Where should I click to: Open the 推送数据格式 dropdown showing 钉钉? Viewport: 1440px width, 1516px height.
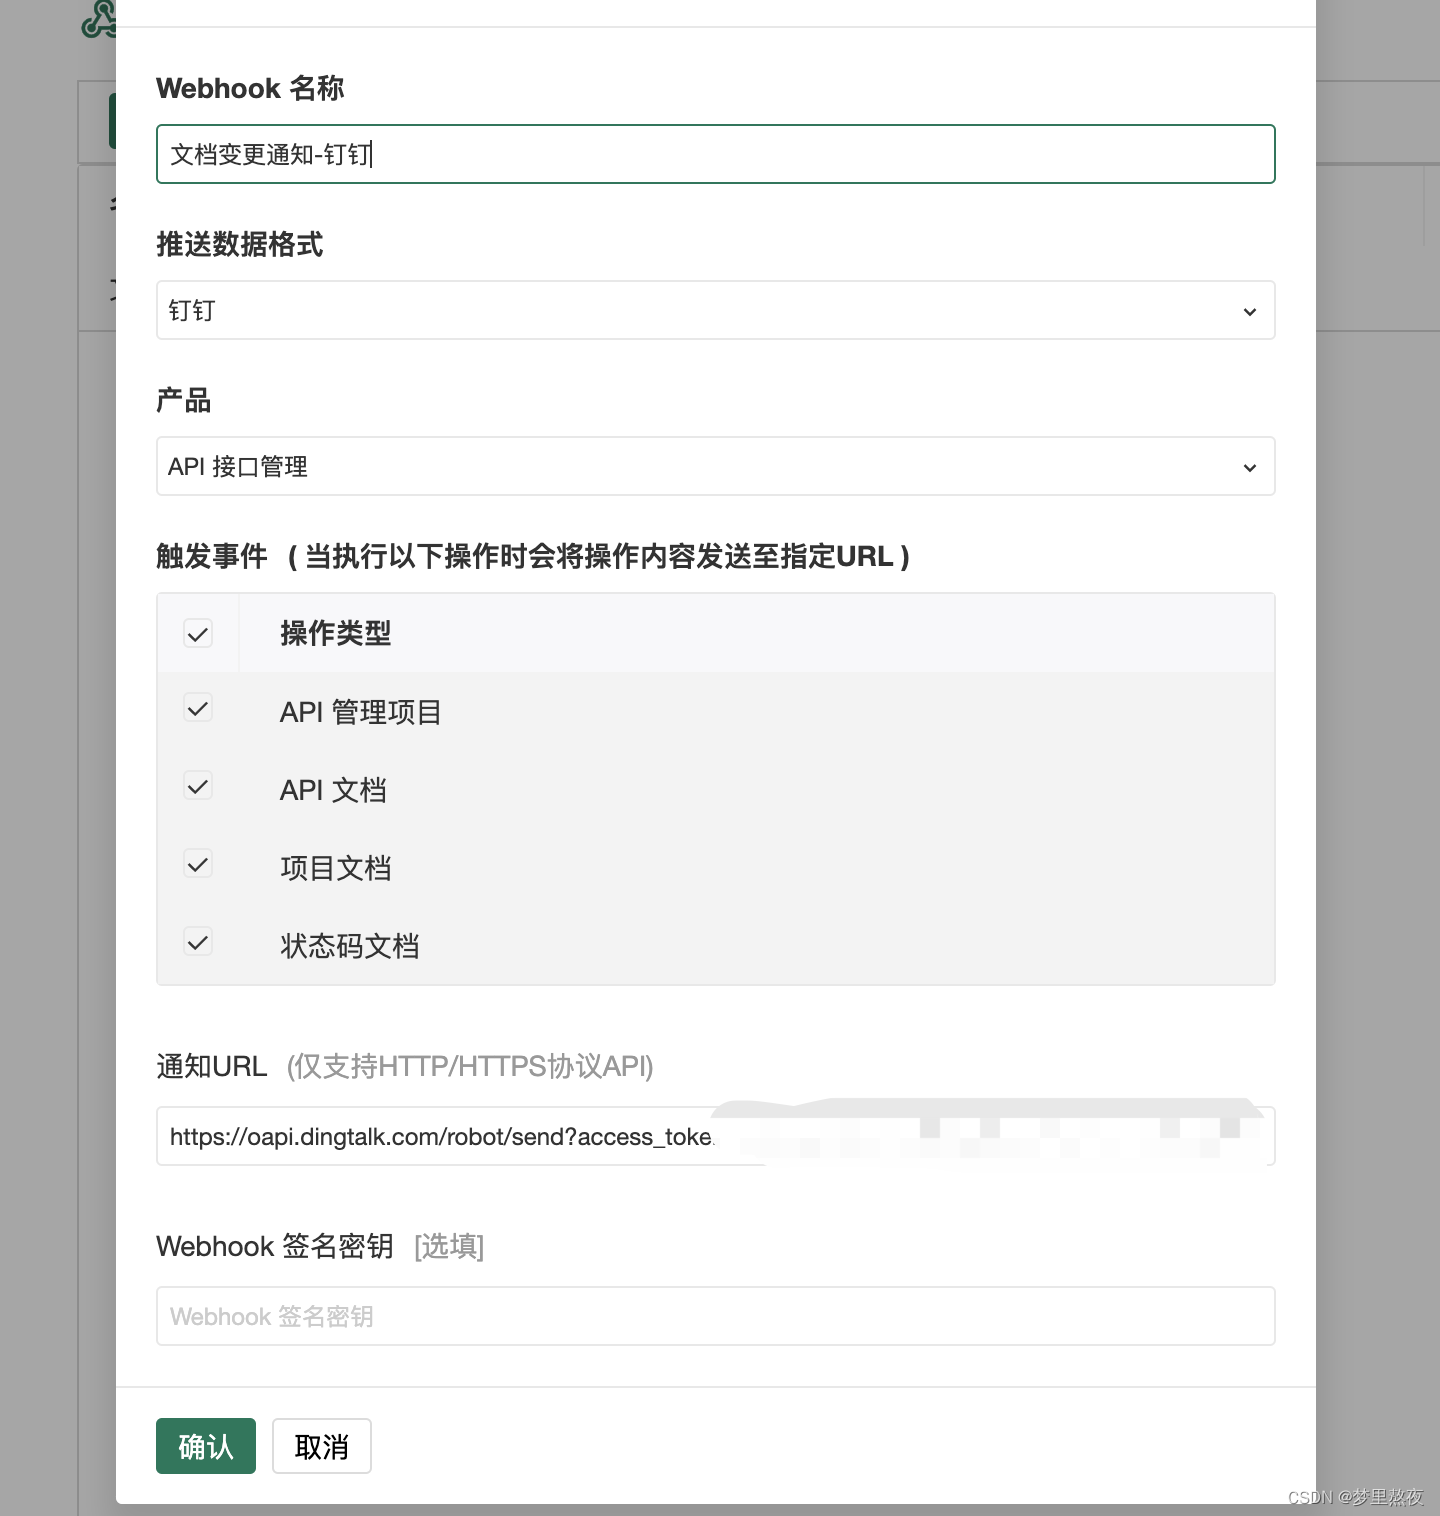pyautogui.click(x=715, y=310)
